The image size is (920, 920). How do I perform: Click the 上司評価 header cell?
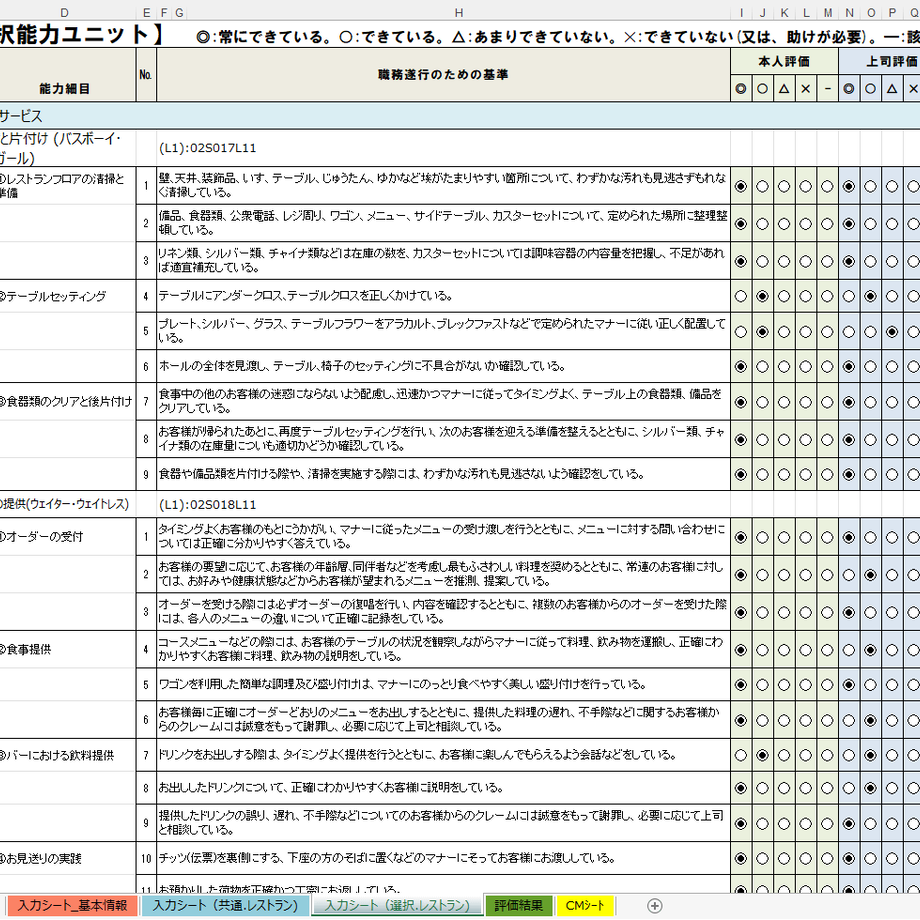pyautogui.click(x=880, y=62)
